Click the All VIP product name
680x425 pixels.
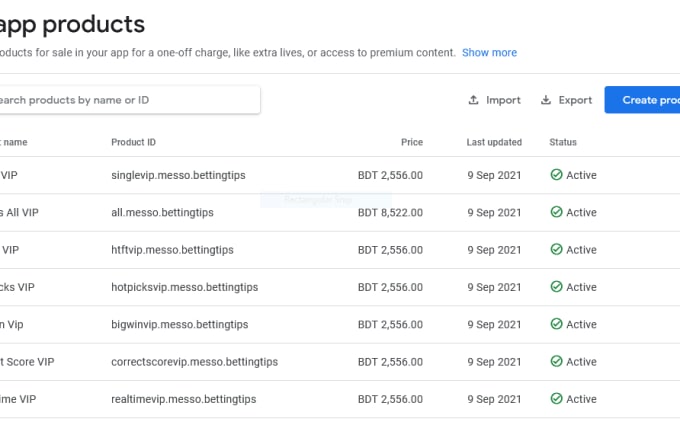click(19, 212)
